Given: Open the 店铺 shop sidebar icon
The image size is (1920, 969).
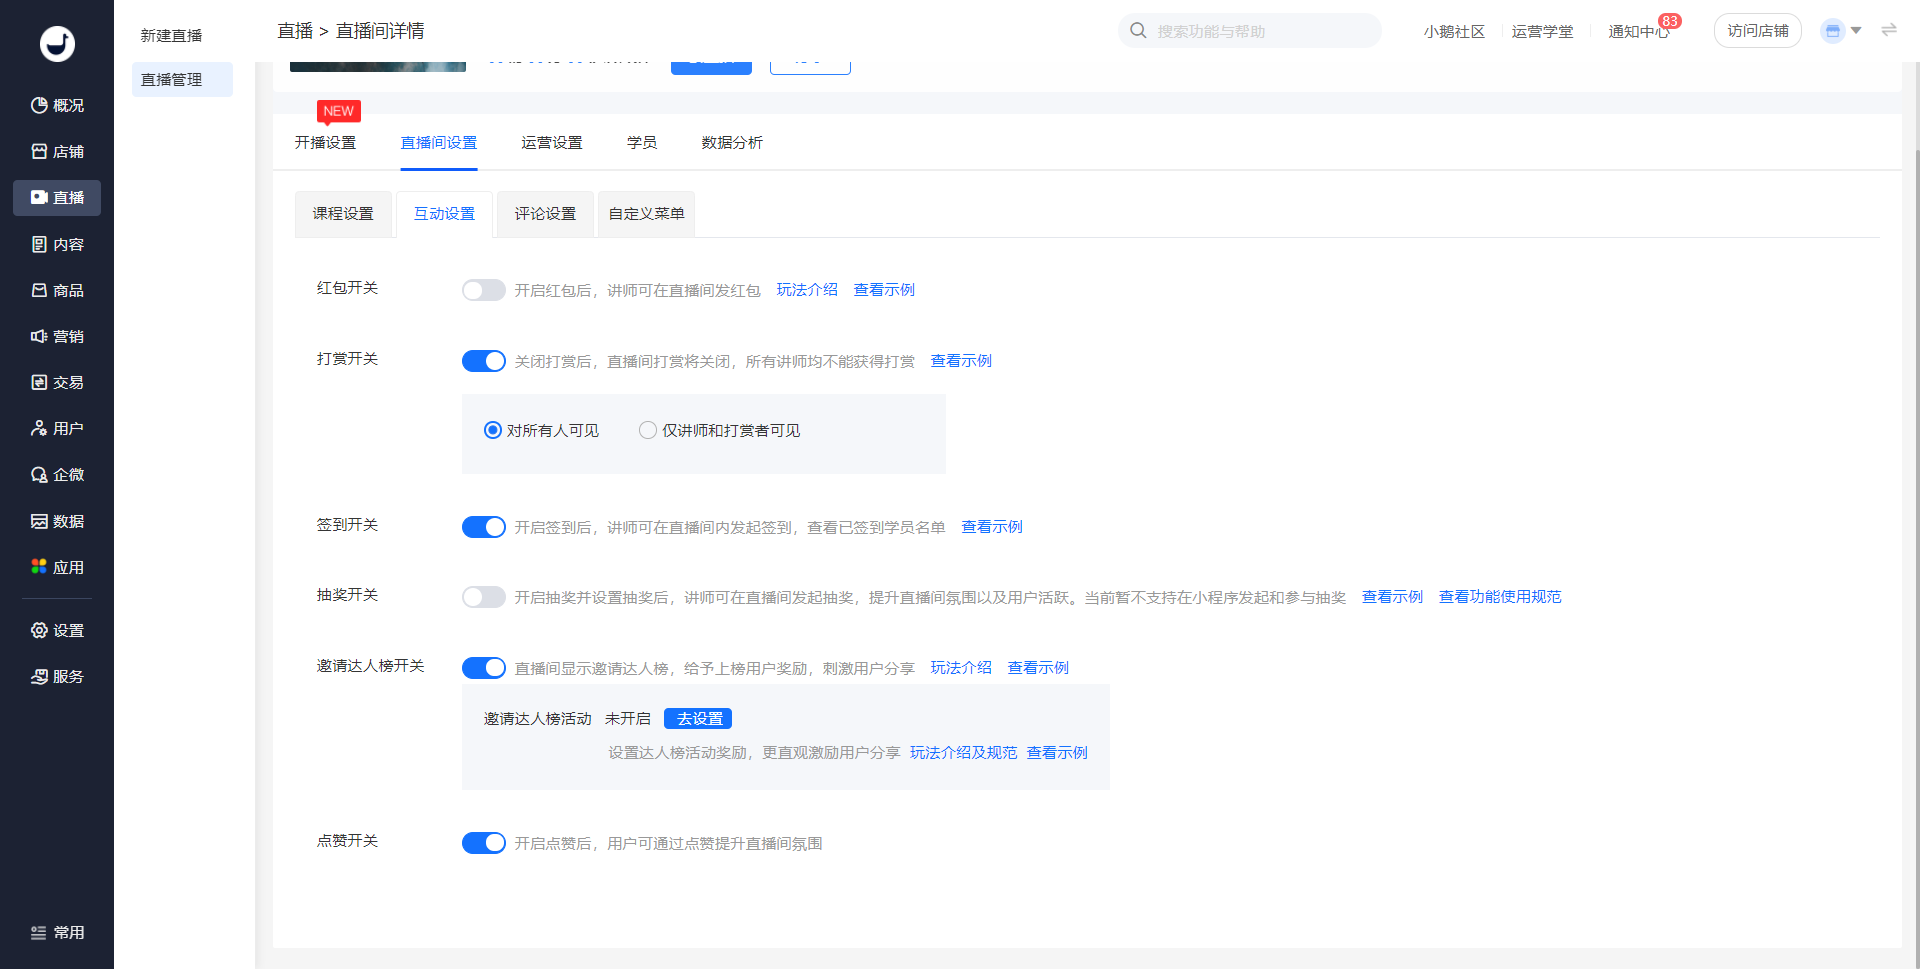Looking at the screenshot, I should point(39,151).
